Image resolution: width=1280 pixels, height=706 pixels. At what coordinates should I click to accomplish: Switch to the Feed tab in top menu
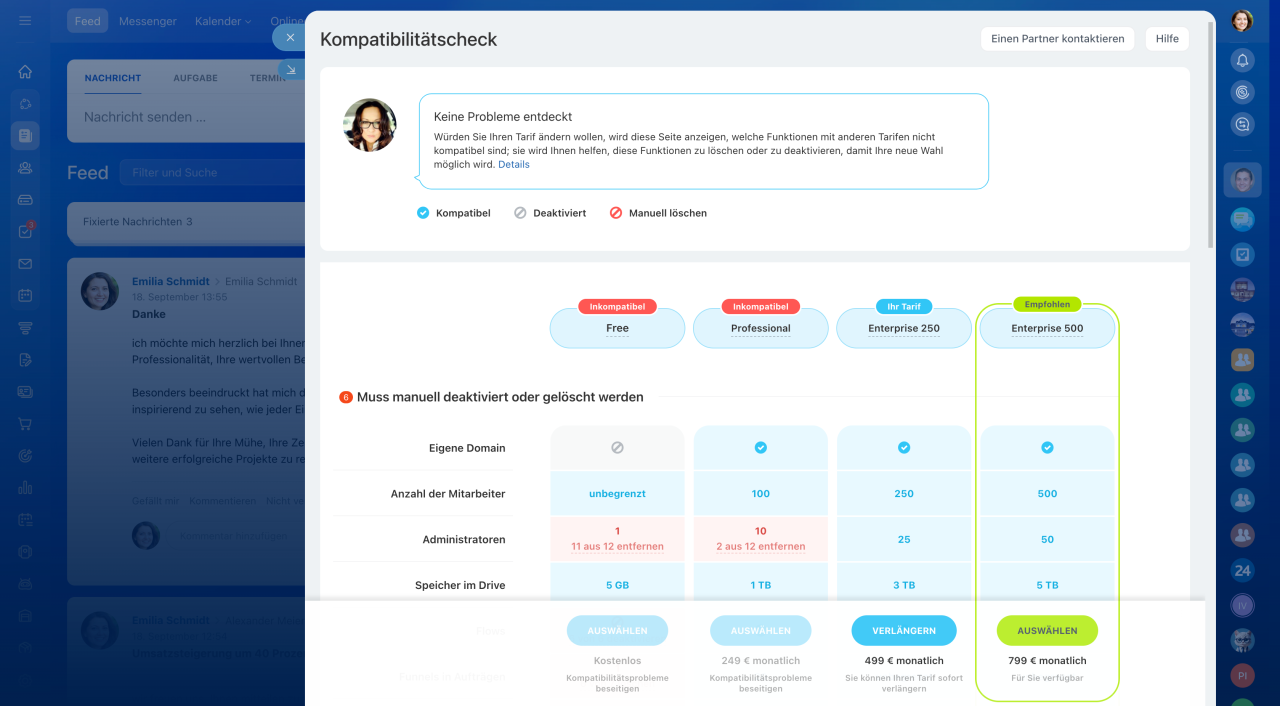coord(88,21)
